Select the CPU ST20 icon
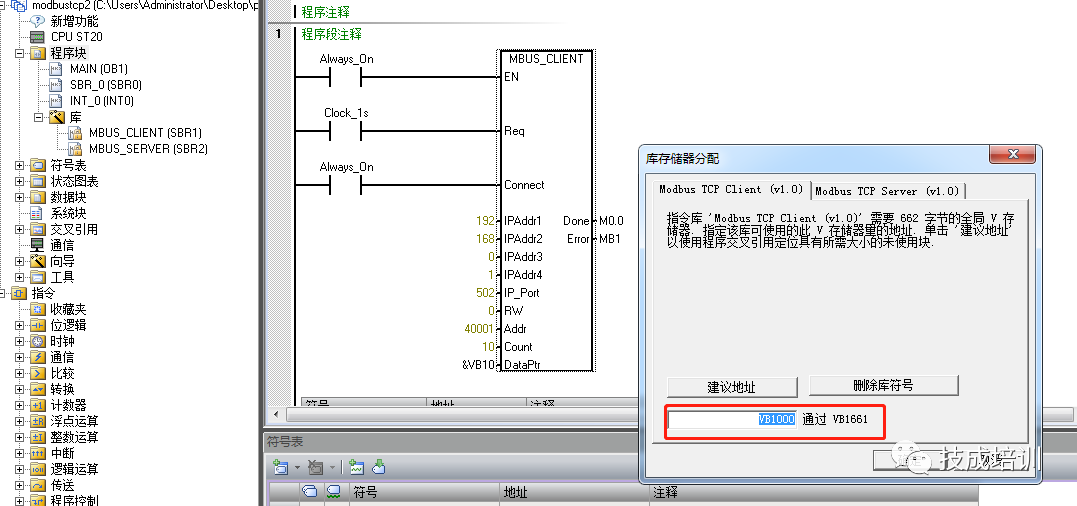1077x506 pixels. click(x=37, y=37)
